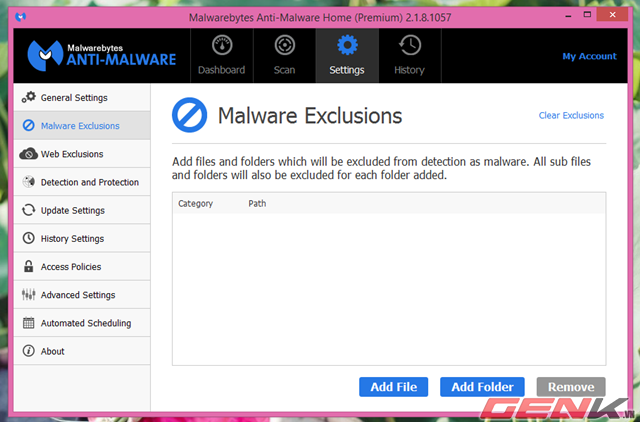
Task: Click the Automated Scheduling calendar icon
Action: 29,322
